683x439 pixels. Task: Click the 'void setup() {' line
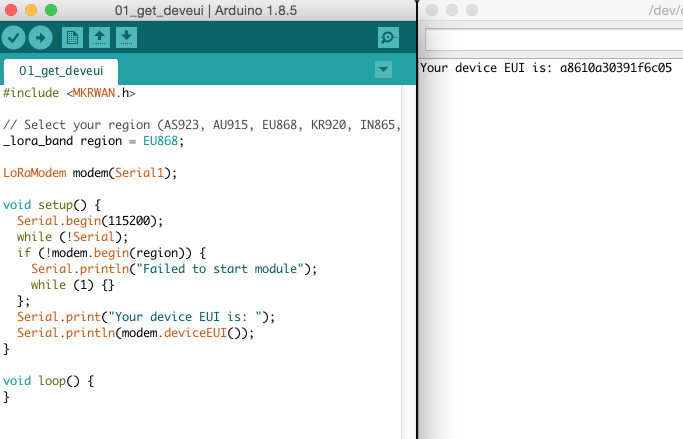52,205
